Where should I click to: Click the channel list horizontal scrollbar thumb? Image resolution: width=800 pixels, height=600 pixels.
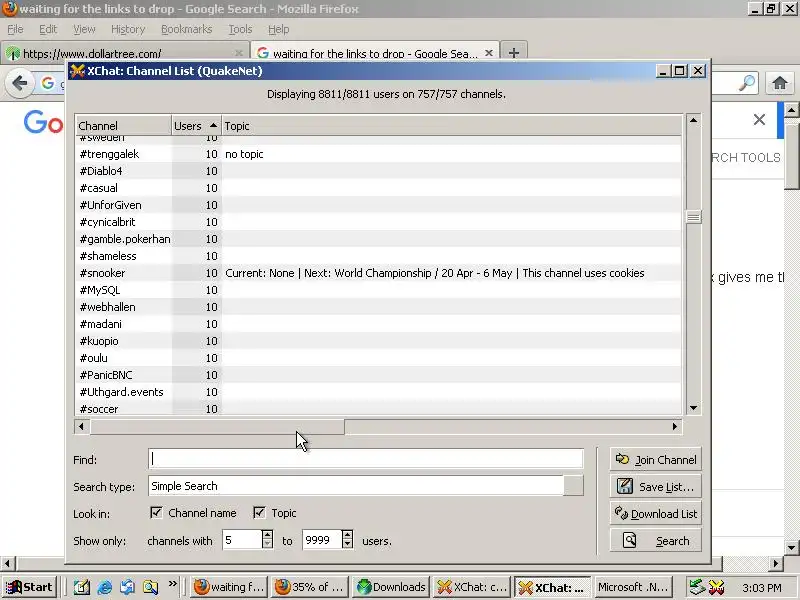tap(217, 426)
